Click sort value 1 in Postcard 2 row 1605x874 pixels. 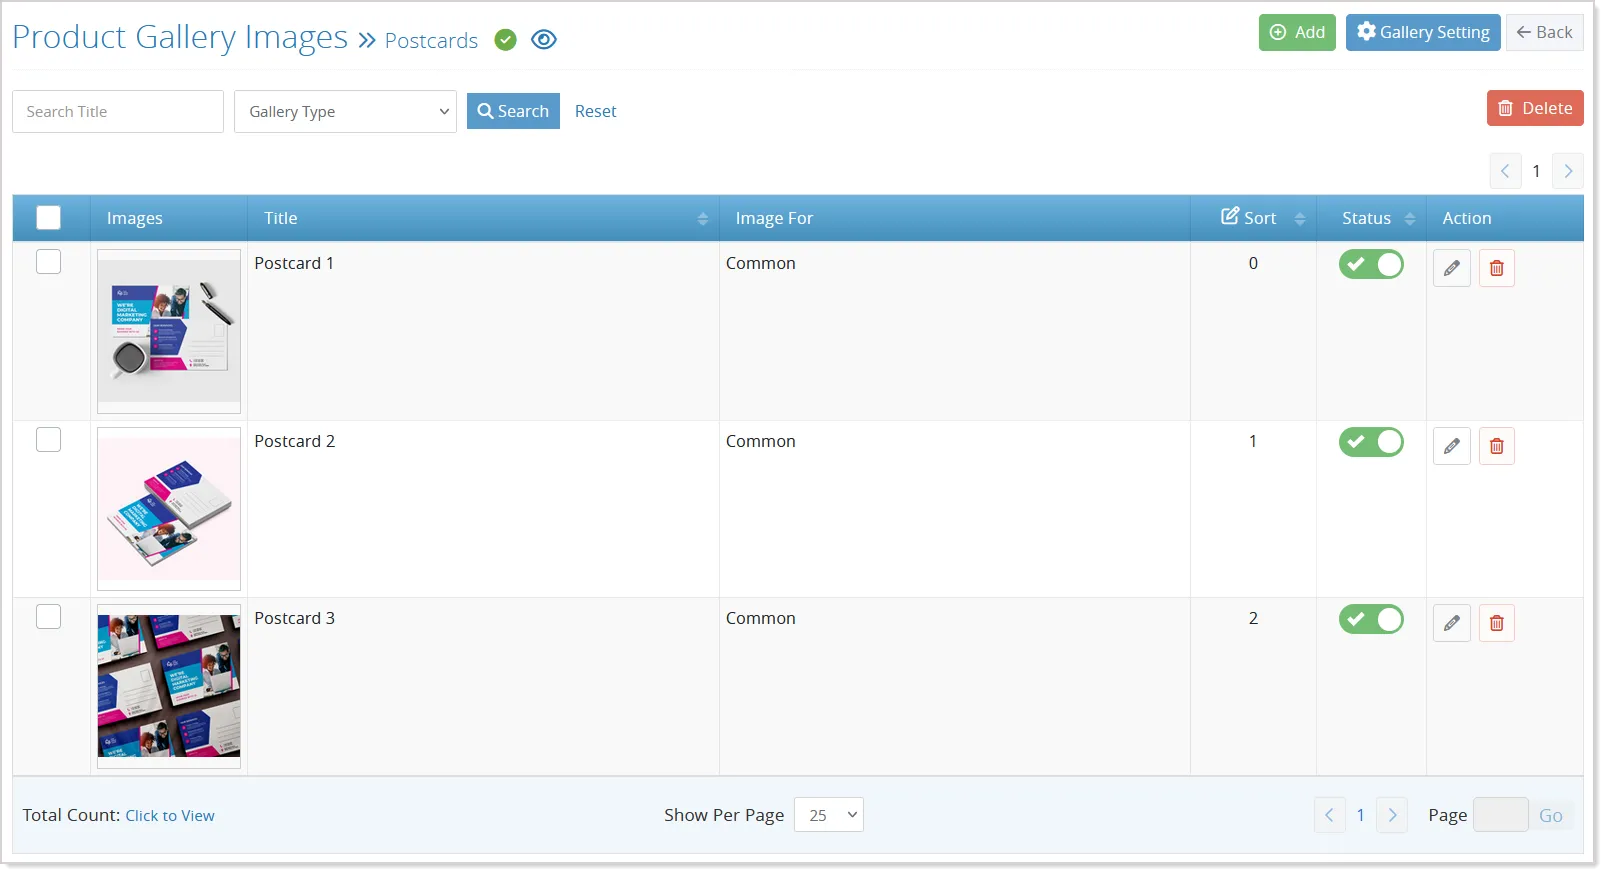(1253, 441)
